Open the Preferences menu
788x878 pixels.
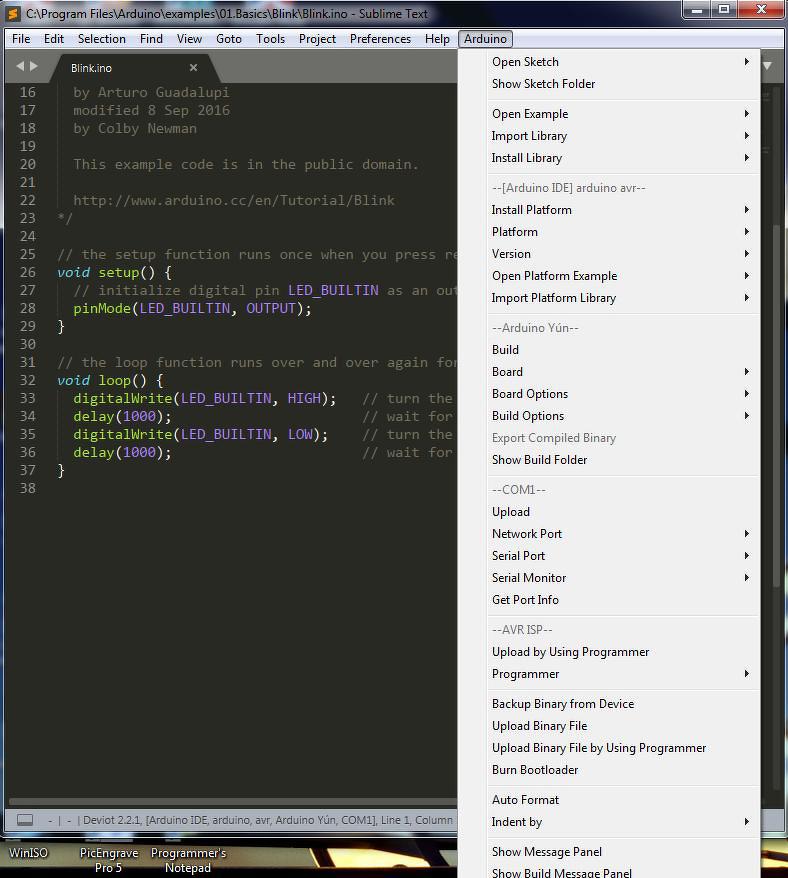point(380,39)
